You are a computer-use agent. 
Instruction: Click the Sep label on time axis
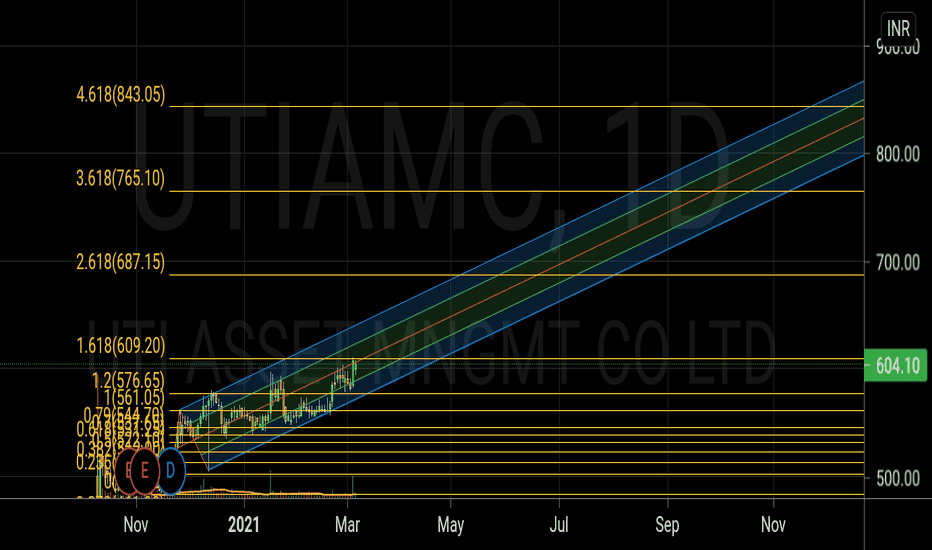pos(667,524)
